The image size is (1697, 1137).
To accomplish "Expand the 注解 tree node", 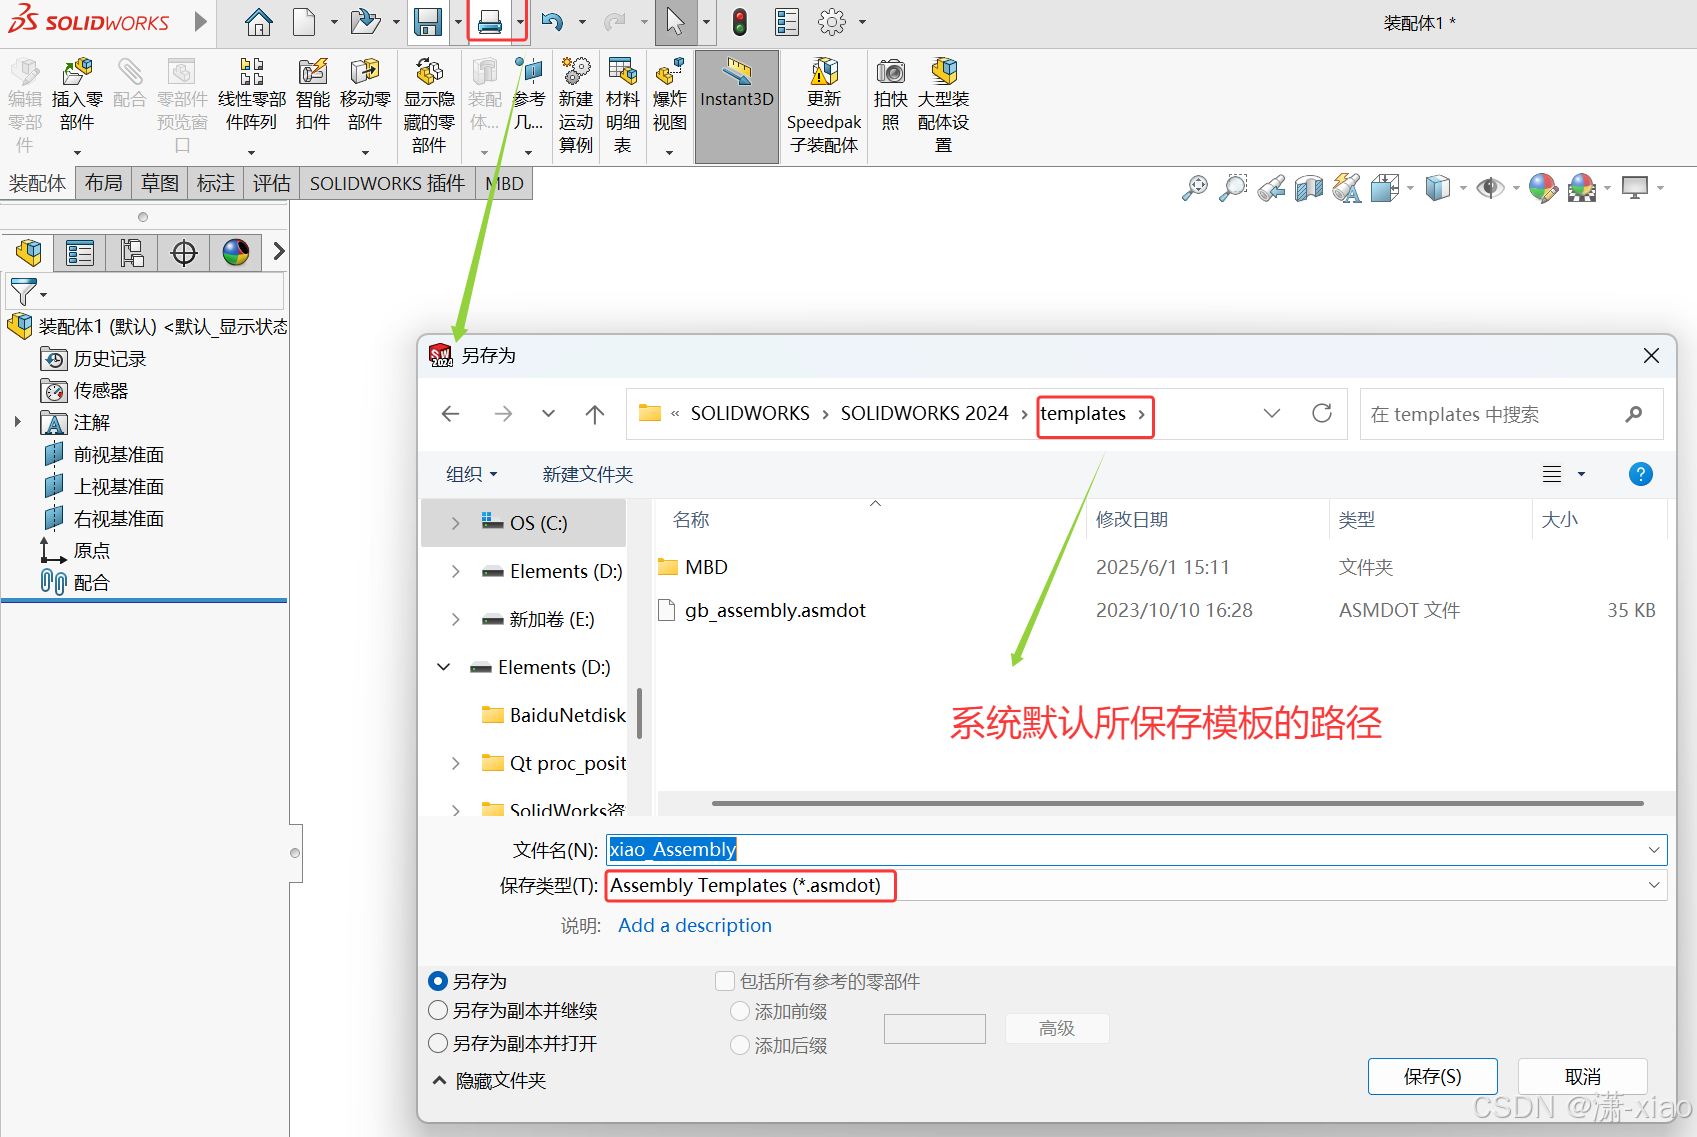I will [x=17, y=422].
